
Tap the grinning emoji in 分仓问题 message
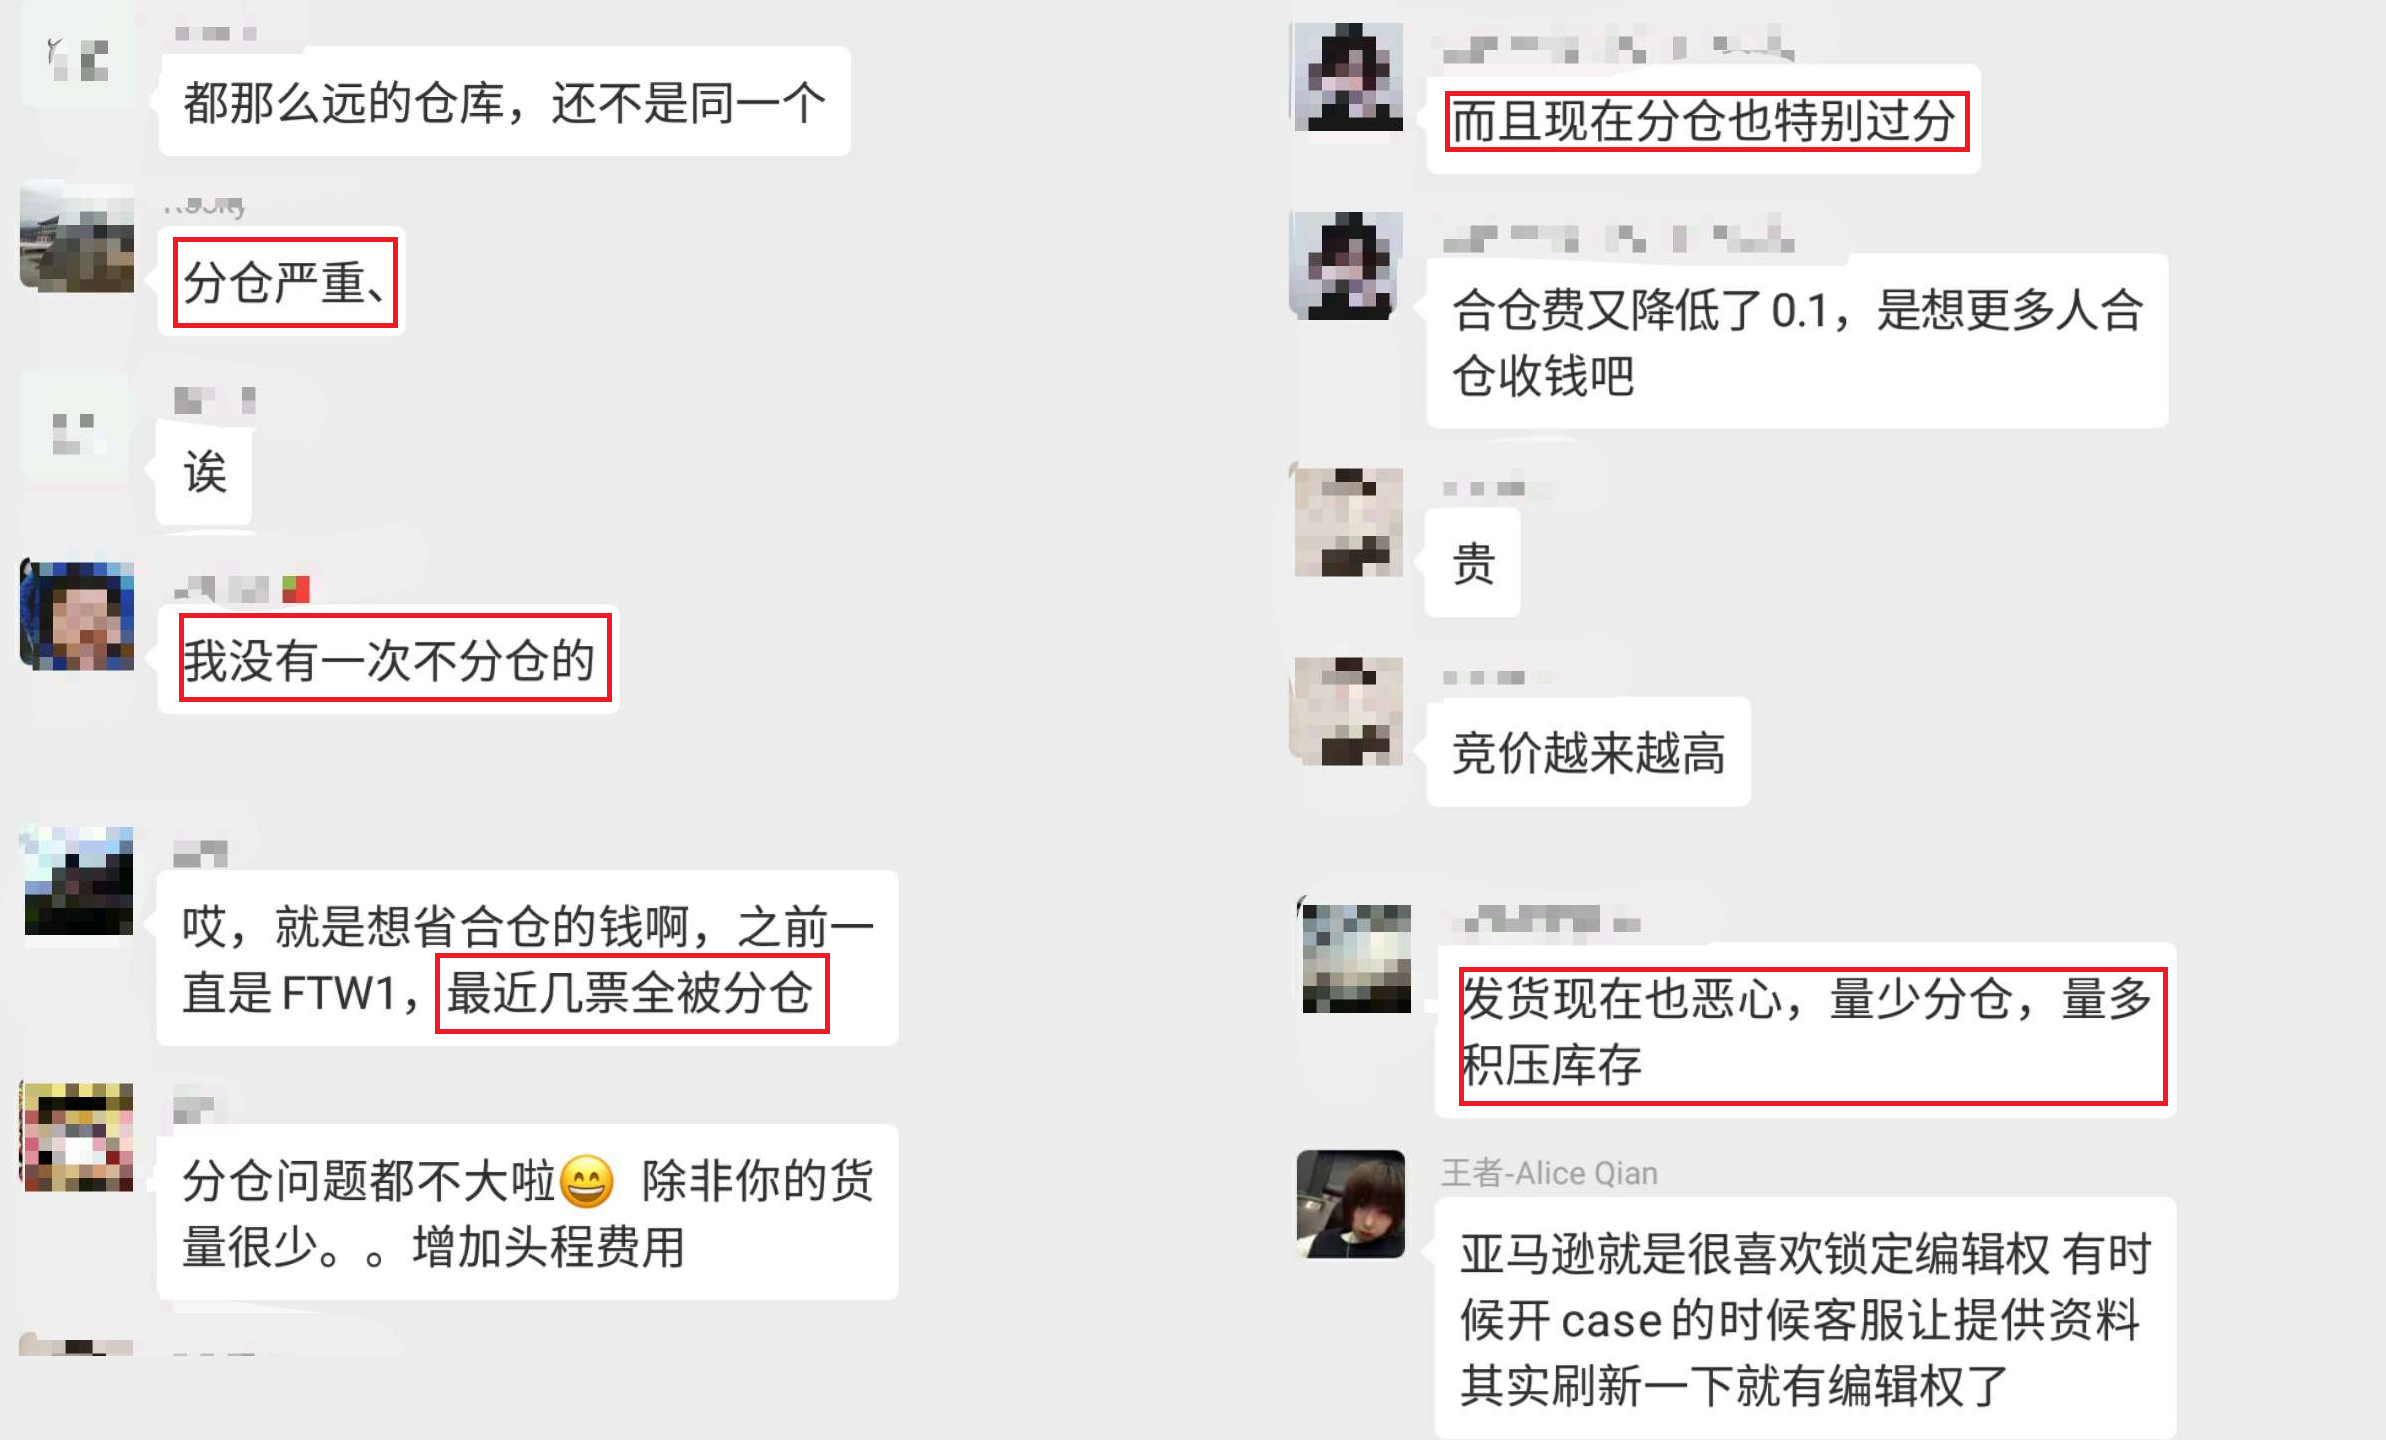point(587,1182)
